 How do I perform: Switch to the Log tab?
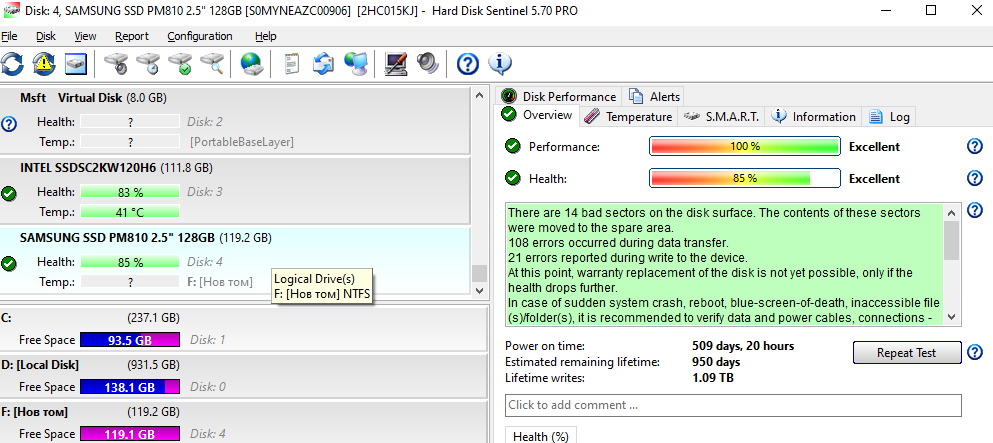click(x=890, y=116)
